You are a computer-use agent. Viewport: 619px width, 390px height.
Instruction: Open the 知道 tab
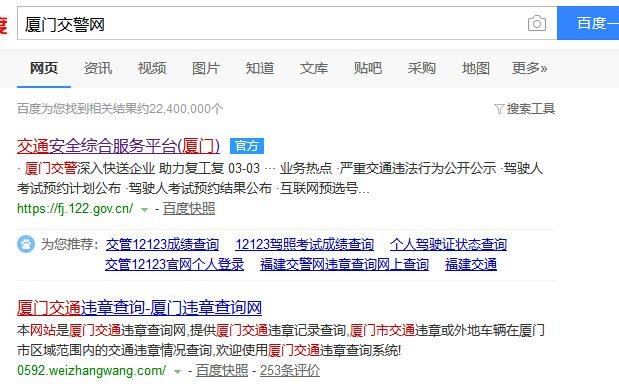click(x=260, y=68)
